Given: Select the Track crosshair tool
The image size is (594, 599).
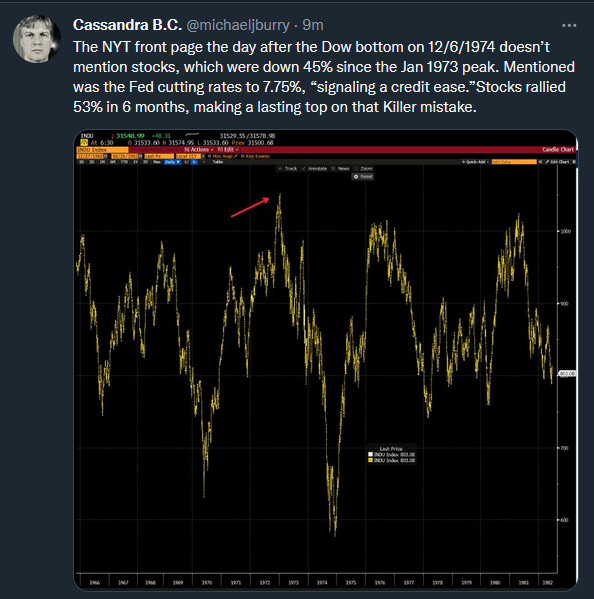Looking at the screenshot, I should pyautogui.click(x=288, y=168).
